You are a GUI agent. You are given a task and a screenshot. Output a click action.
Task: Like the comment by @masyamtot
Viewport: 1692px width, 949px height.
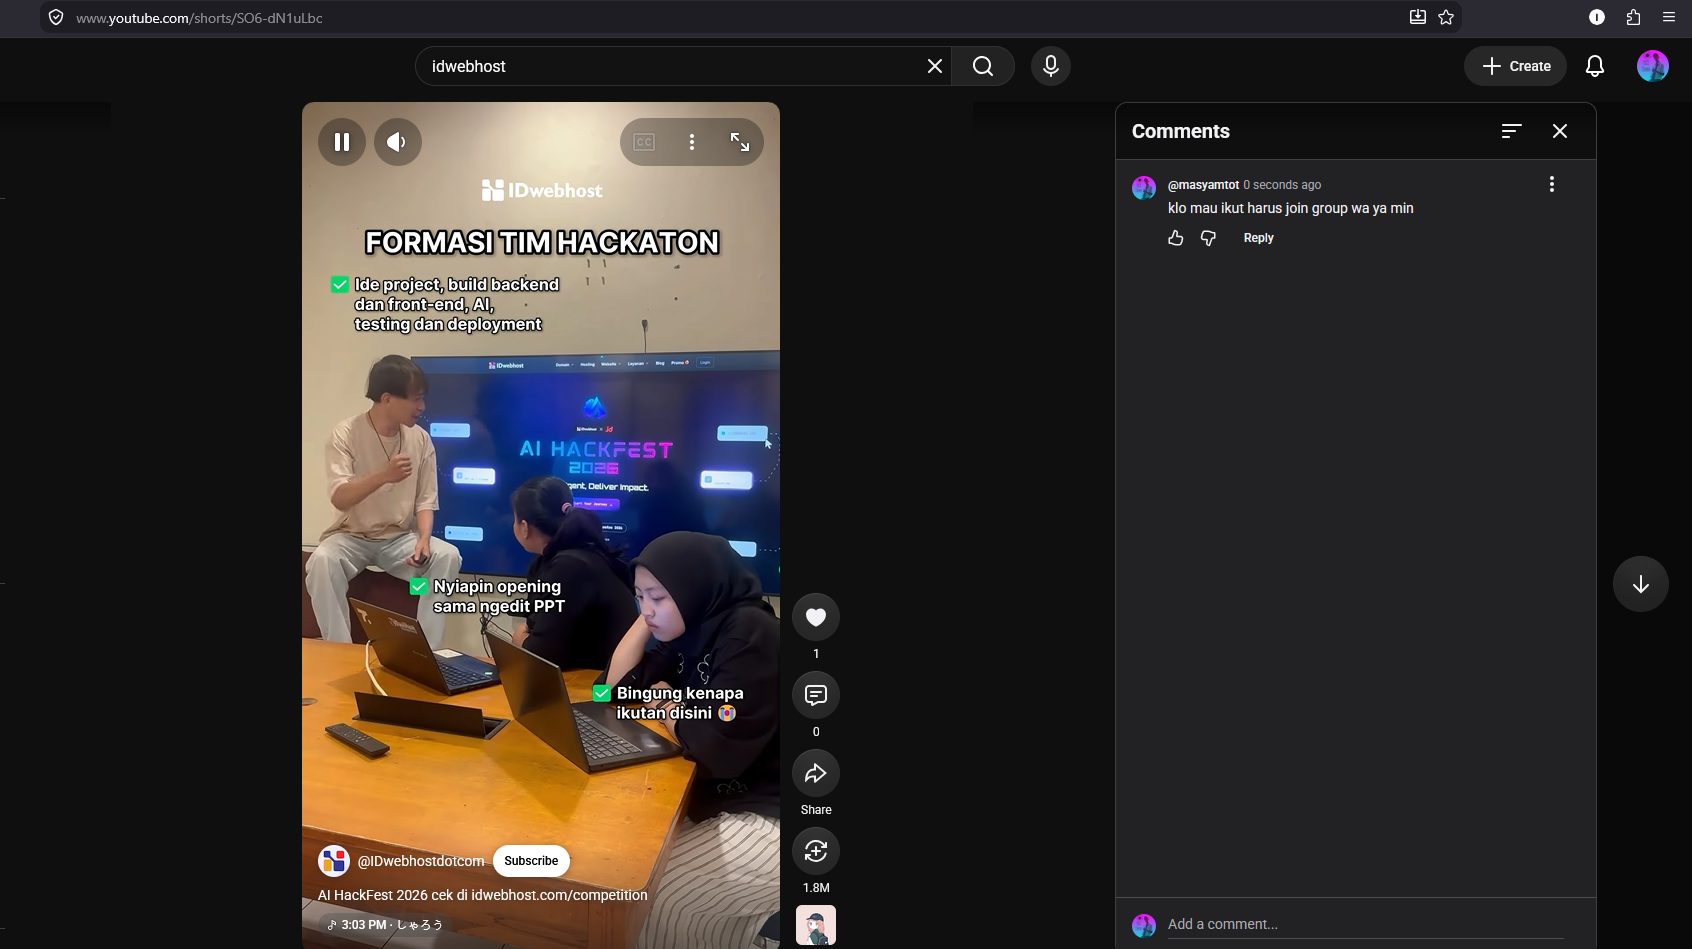pyautogui.click(x=1176, y=238)
